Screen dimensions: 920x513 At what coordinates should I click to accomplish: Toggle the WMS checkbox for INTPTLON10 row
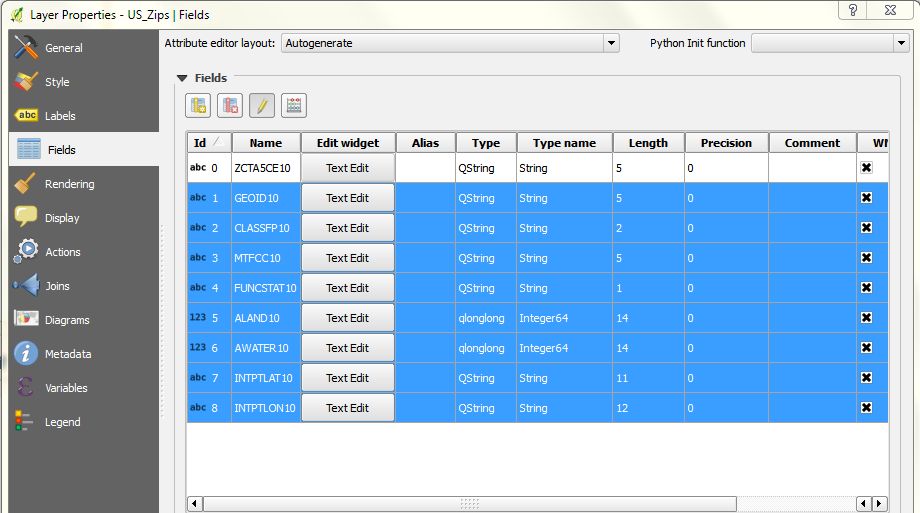(866, 407)
